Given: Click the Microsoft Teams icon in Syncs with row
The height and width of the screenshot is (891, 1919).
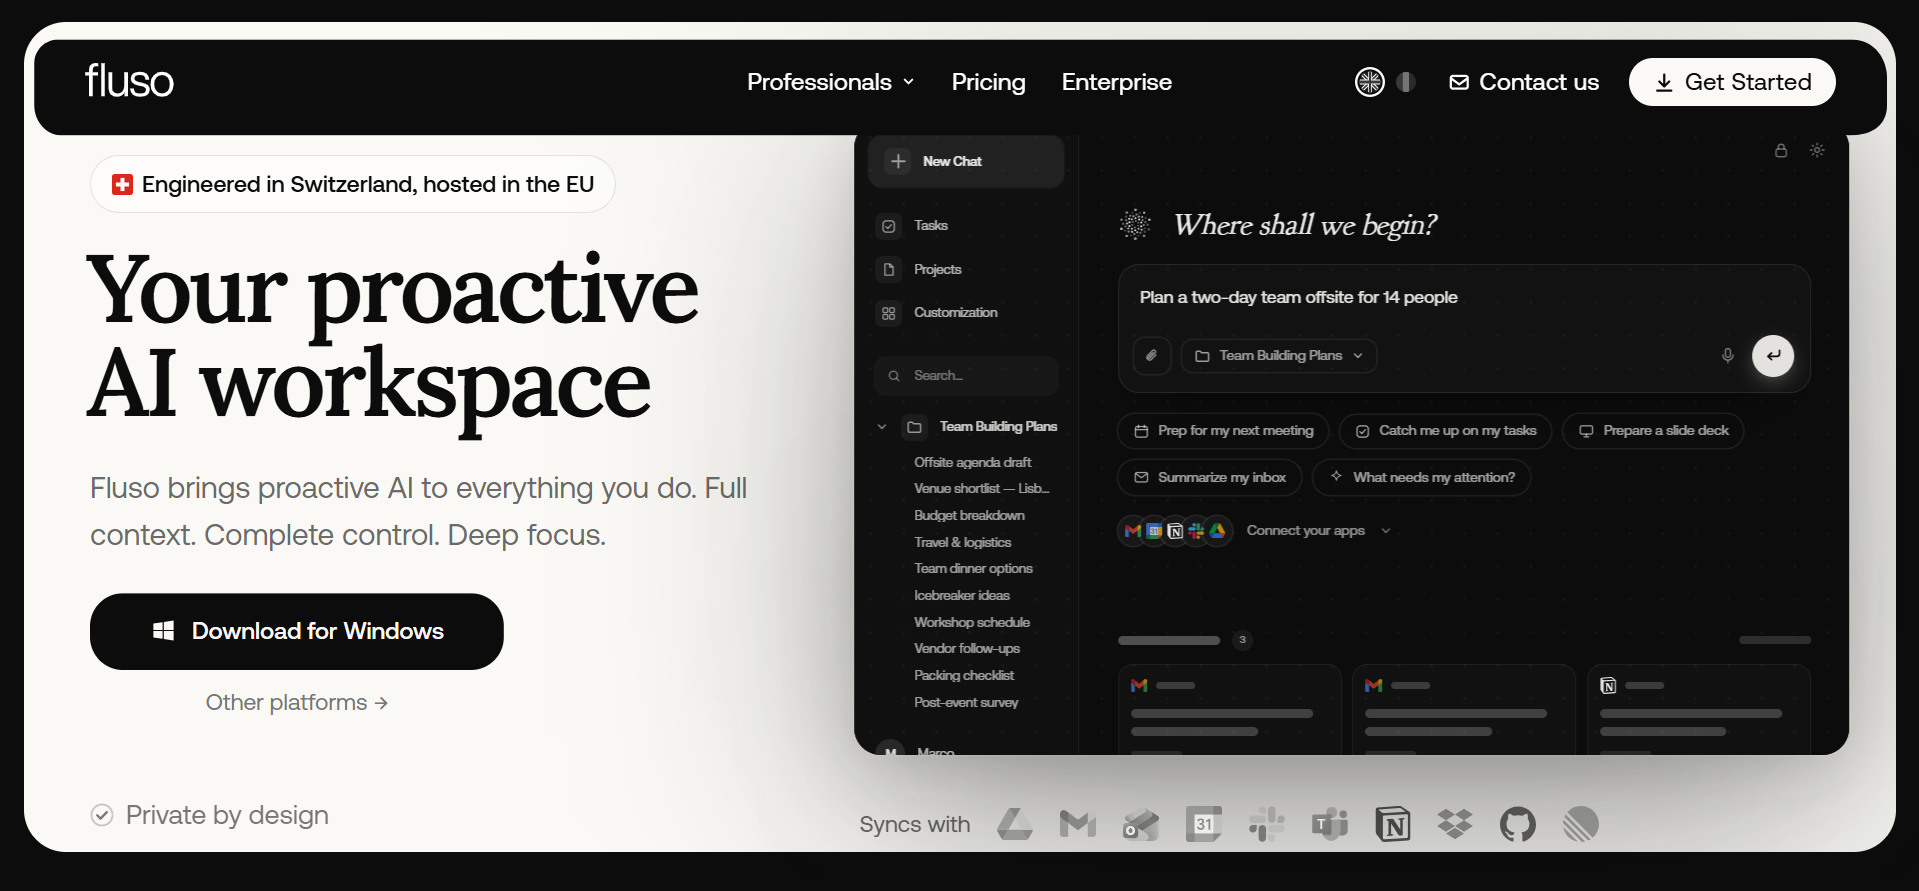Looking at the screenshot, I should tap(1330, 824).
